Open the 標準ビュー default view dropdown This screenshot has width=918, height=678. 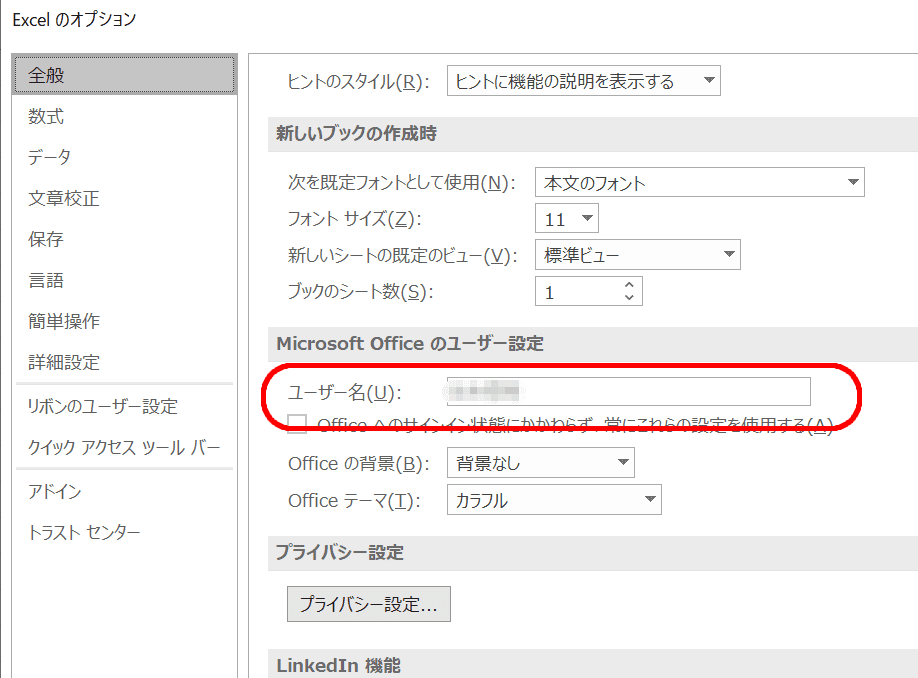638,254
